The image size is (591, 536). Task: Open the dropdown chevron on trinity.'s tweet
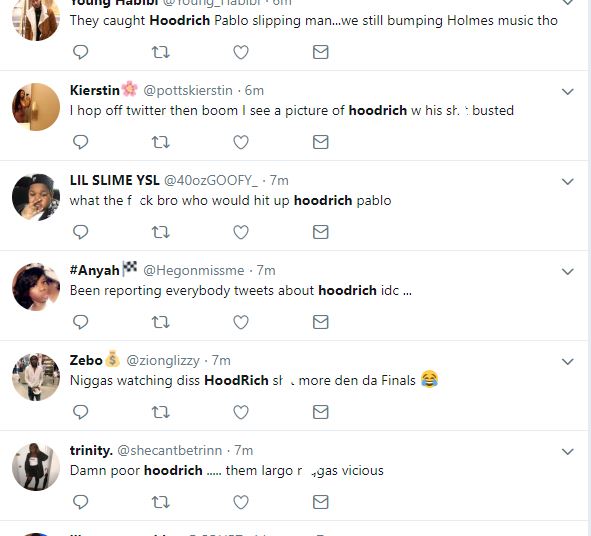pos(568,451)
